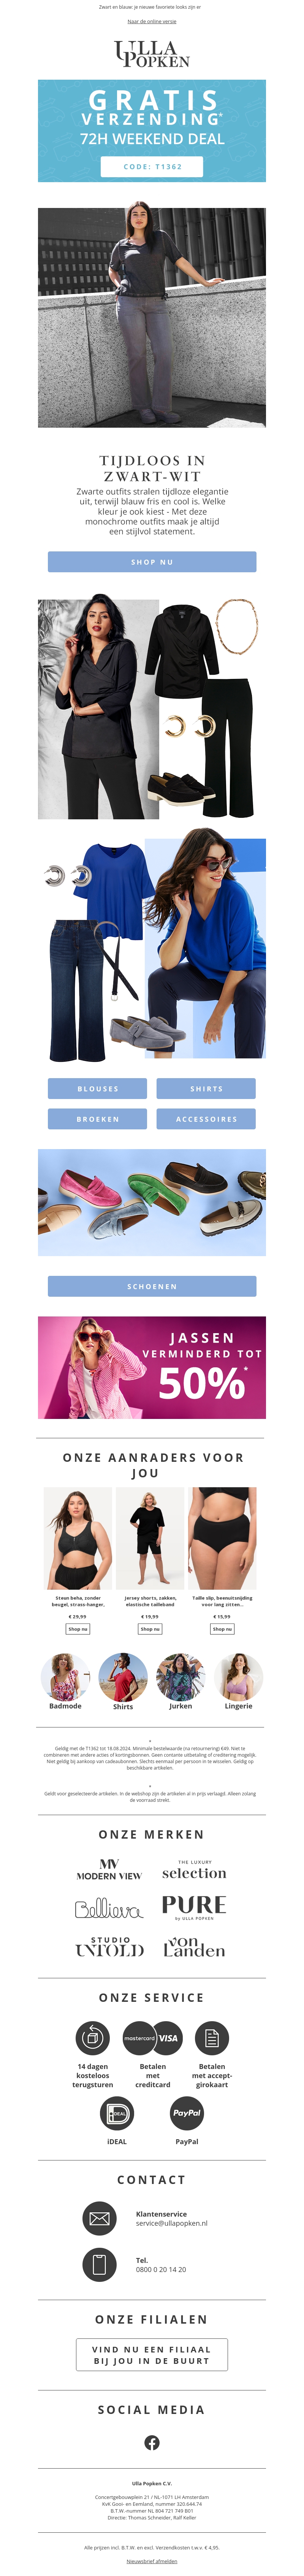Open the Facebook social media icon
The height and width of the screenshot is (2576, 304).
tap(152, 2442)
